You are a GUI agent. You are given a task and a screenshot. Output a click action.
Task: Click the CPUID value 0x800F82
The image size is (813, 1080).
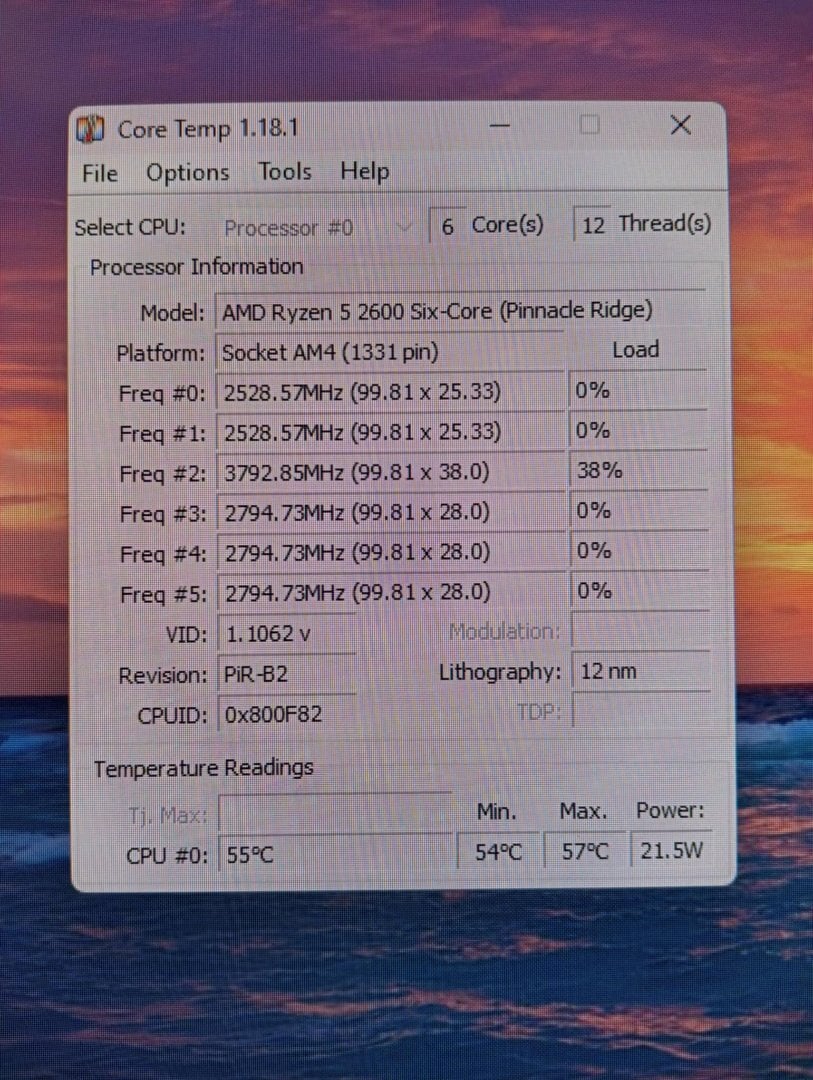(288, 714)
